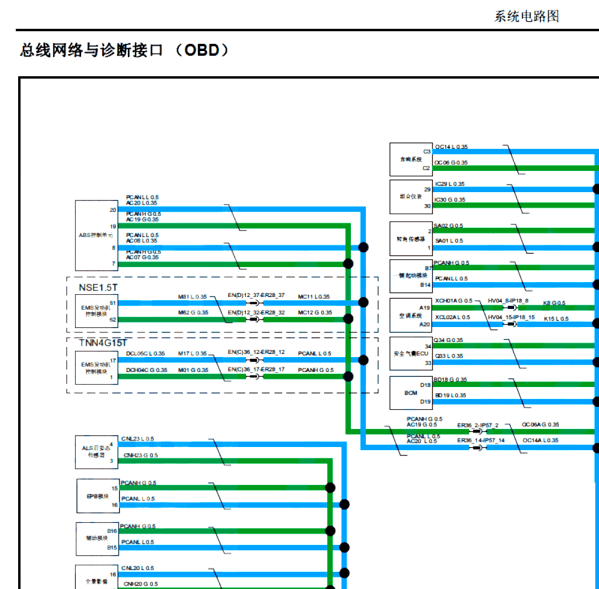Click the PCANH G 0.5 label beside EPB模块

[x=138, y=483]
